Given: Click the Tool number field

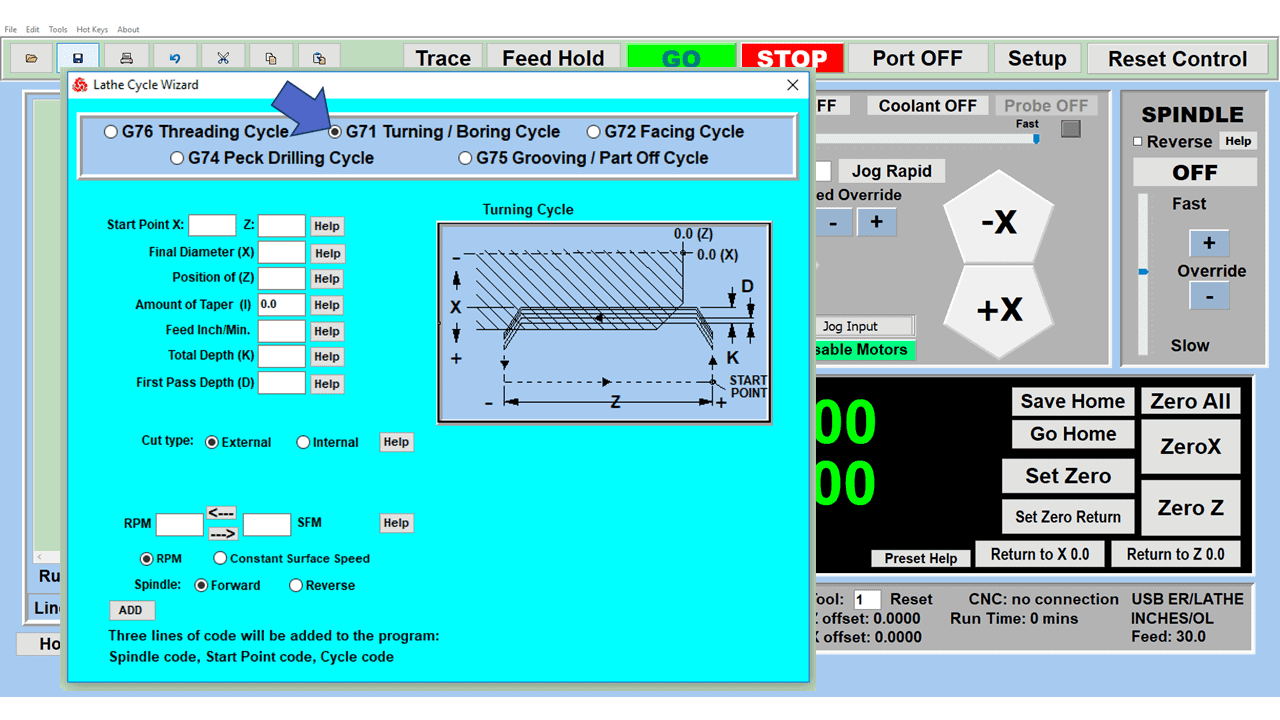Looking at the screenshot, I should (867, 599).
